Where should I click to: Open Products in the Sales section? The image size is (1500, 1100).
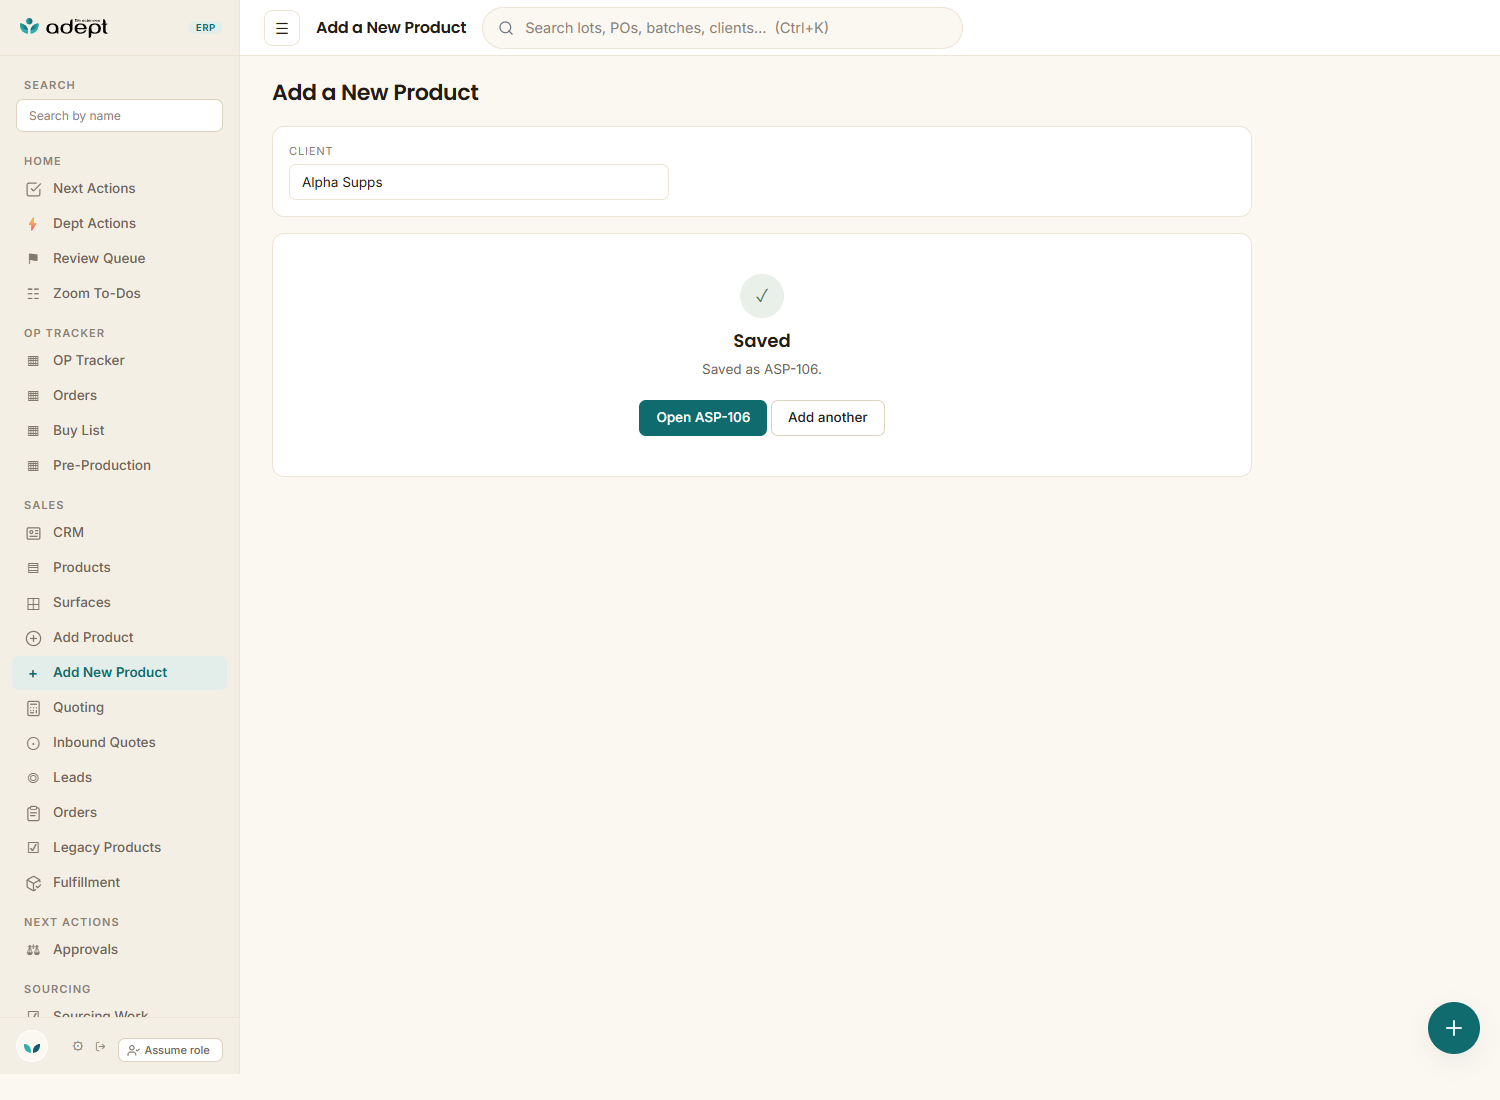pyautogui.click(x=120, y=568)
